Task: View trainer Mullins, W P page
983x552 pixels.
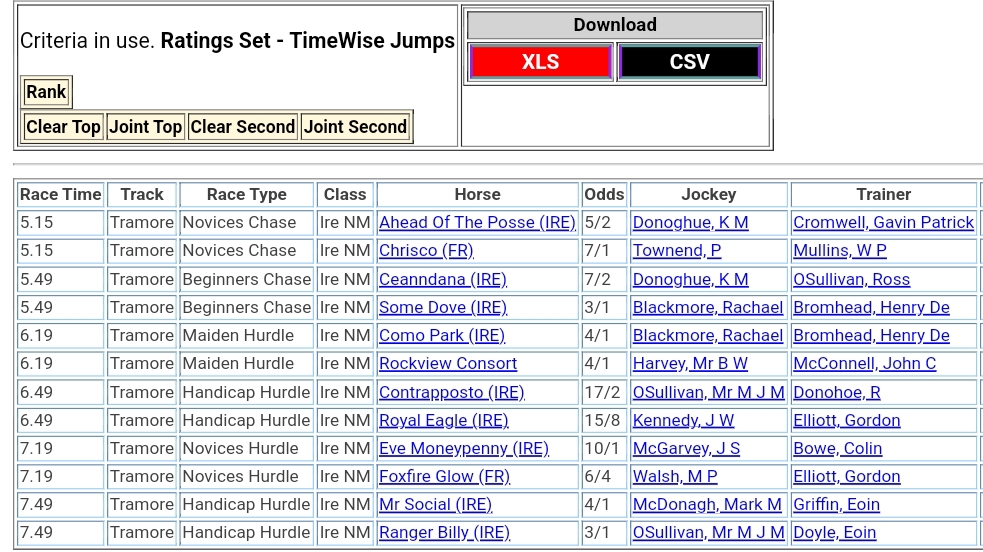Action: [839, 250]
